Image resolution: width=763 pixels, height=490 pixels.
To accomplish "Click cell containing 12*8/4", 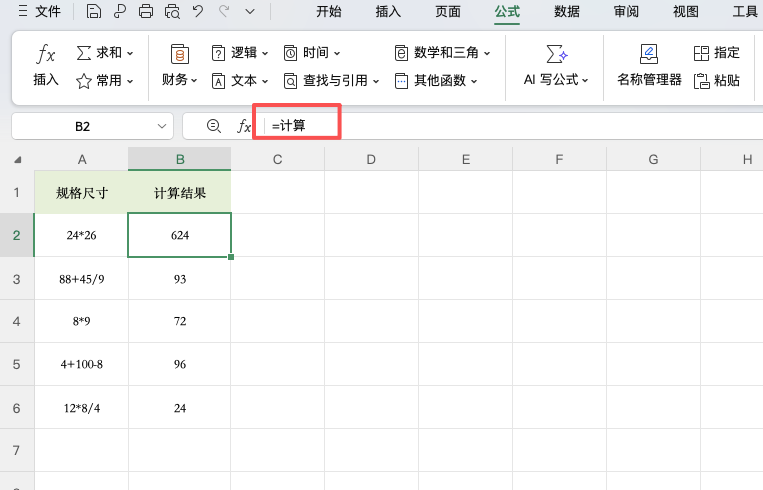I will [82, 408].
